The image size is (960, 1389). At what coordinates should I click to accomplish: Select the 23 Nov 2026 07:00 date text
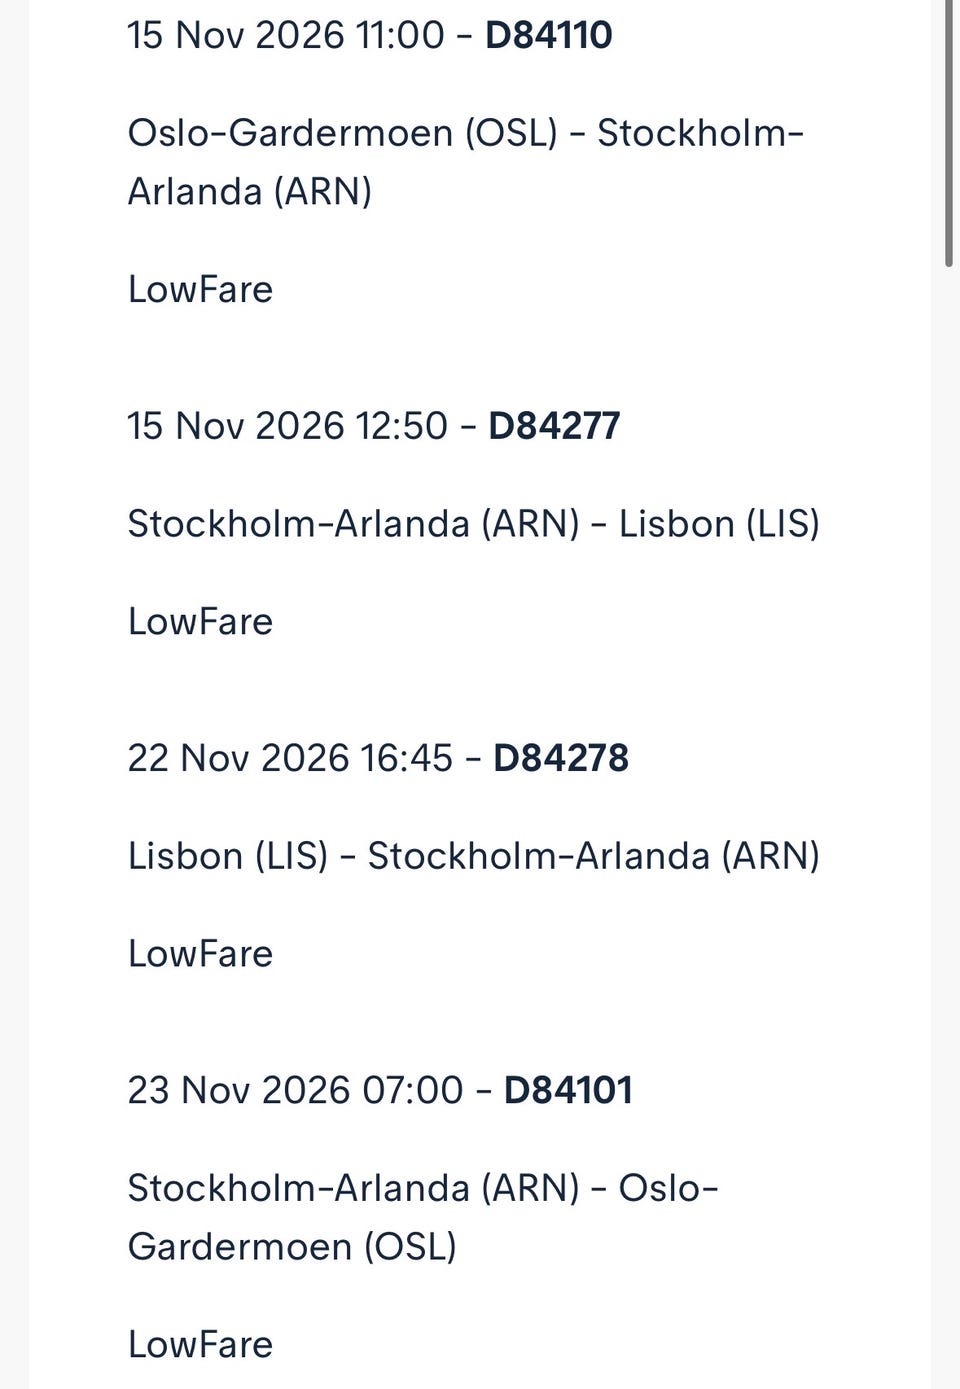295,1090
